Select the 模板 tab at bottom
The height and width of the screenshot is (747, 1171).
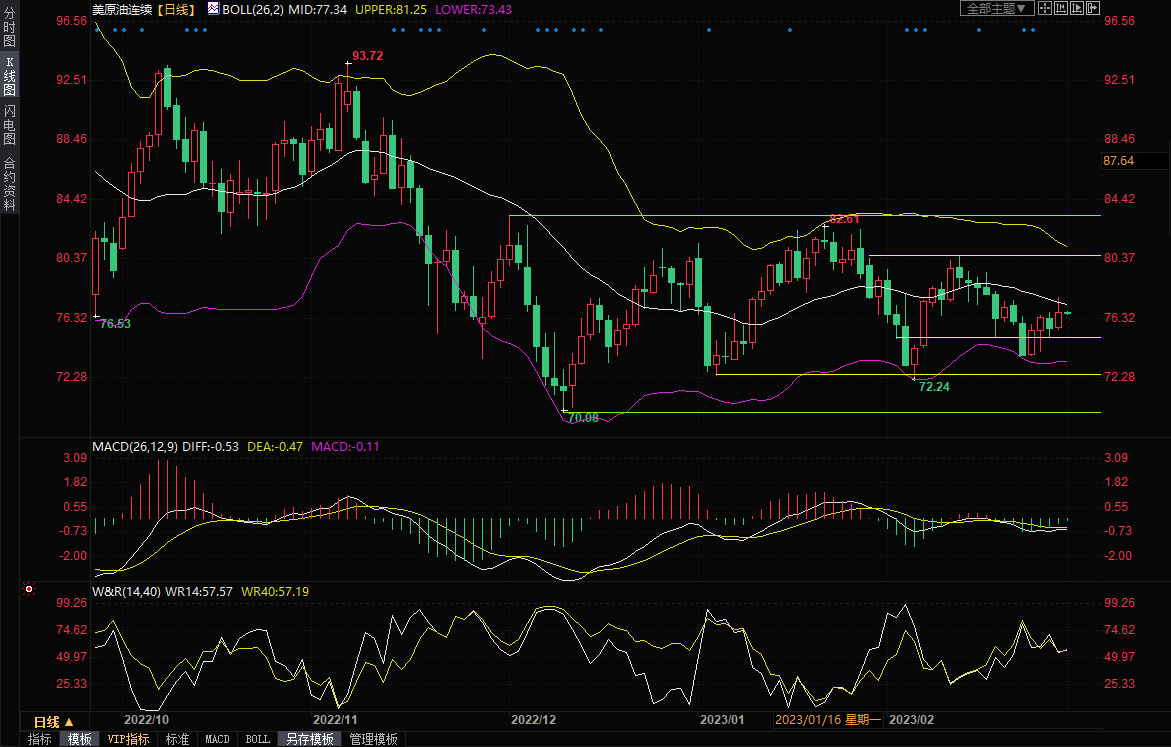click(80, 739)
